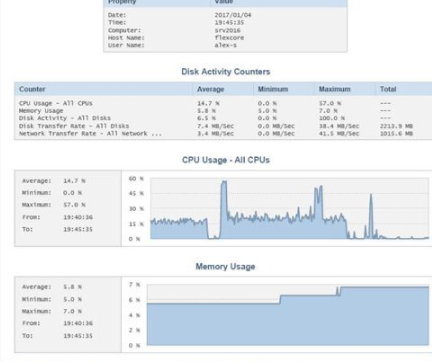Click the Maximum 7.0 % in Memory panel
Viewport: 432px width, 362px height.
pos(72,311)
